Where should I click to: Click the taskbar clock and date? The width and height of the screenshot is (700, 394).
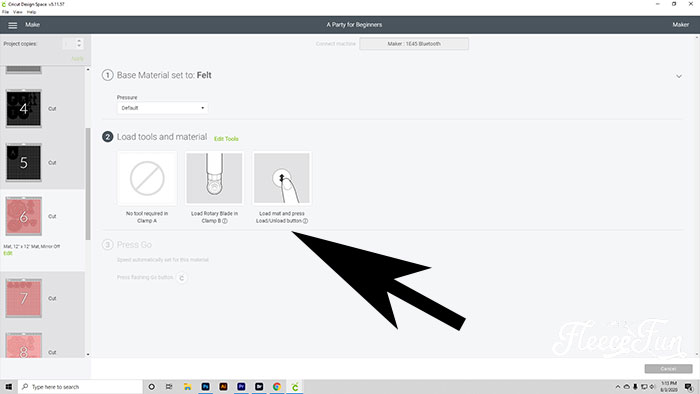669,387
